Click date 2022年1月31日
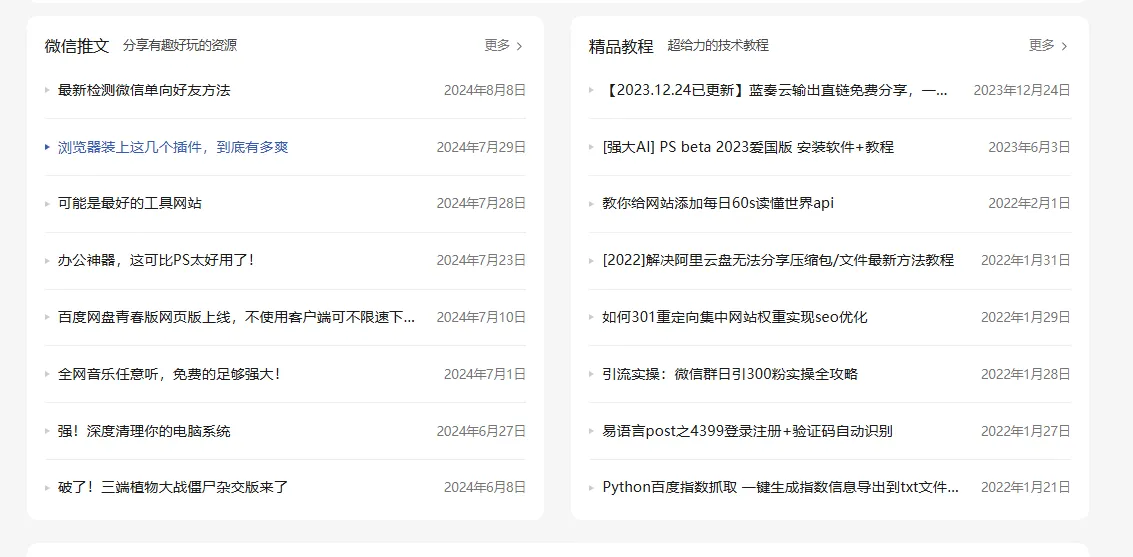The height and width of the screenshot is (557, 1133). (1025, 259)
